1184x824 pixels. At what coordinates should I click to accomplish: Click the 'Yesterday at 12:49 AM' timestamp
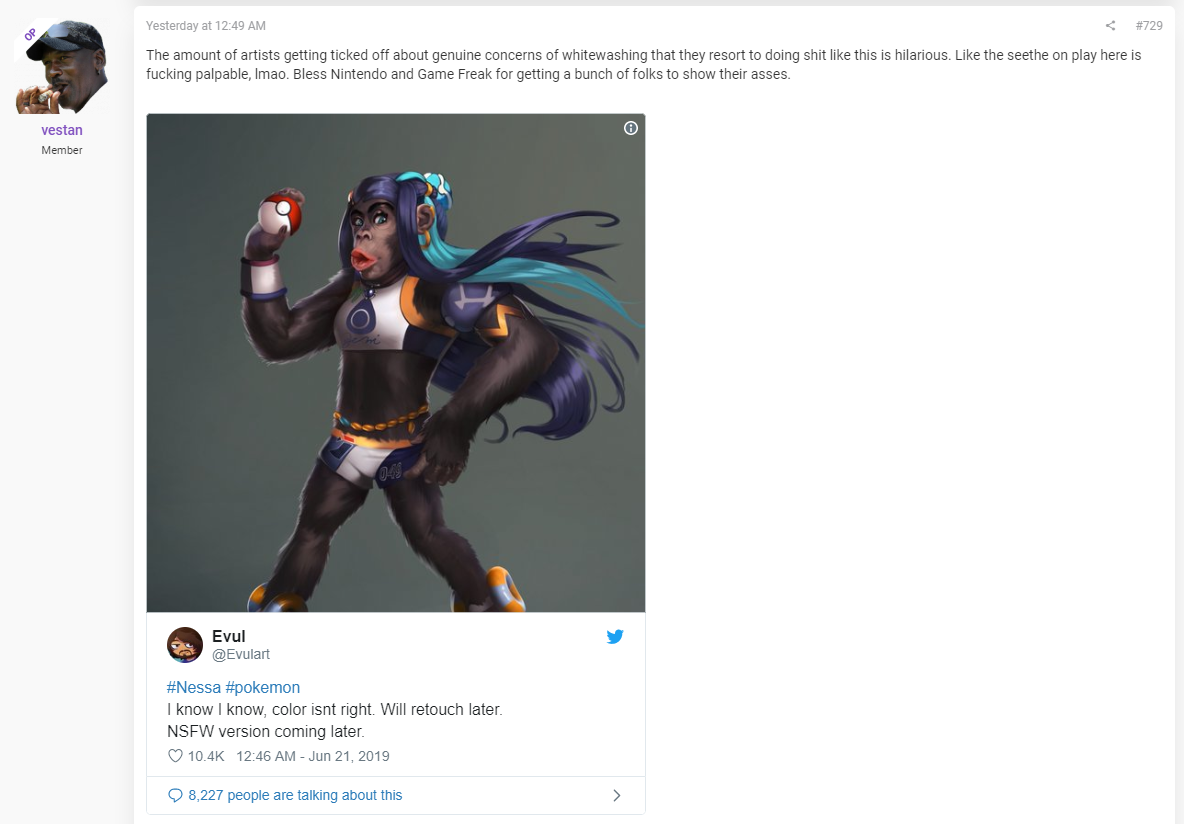(x=205, y=26)
